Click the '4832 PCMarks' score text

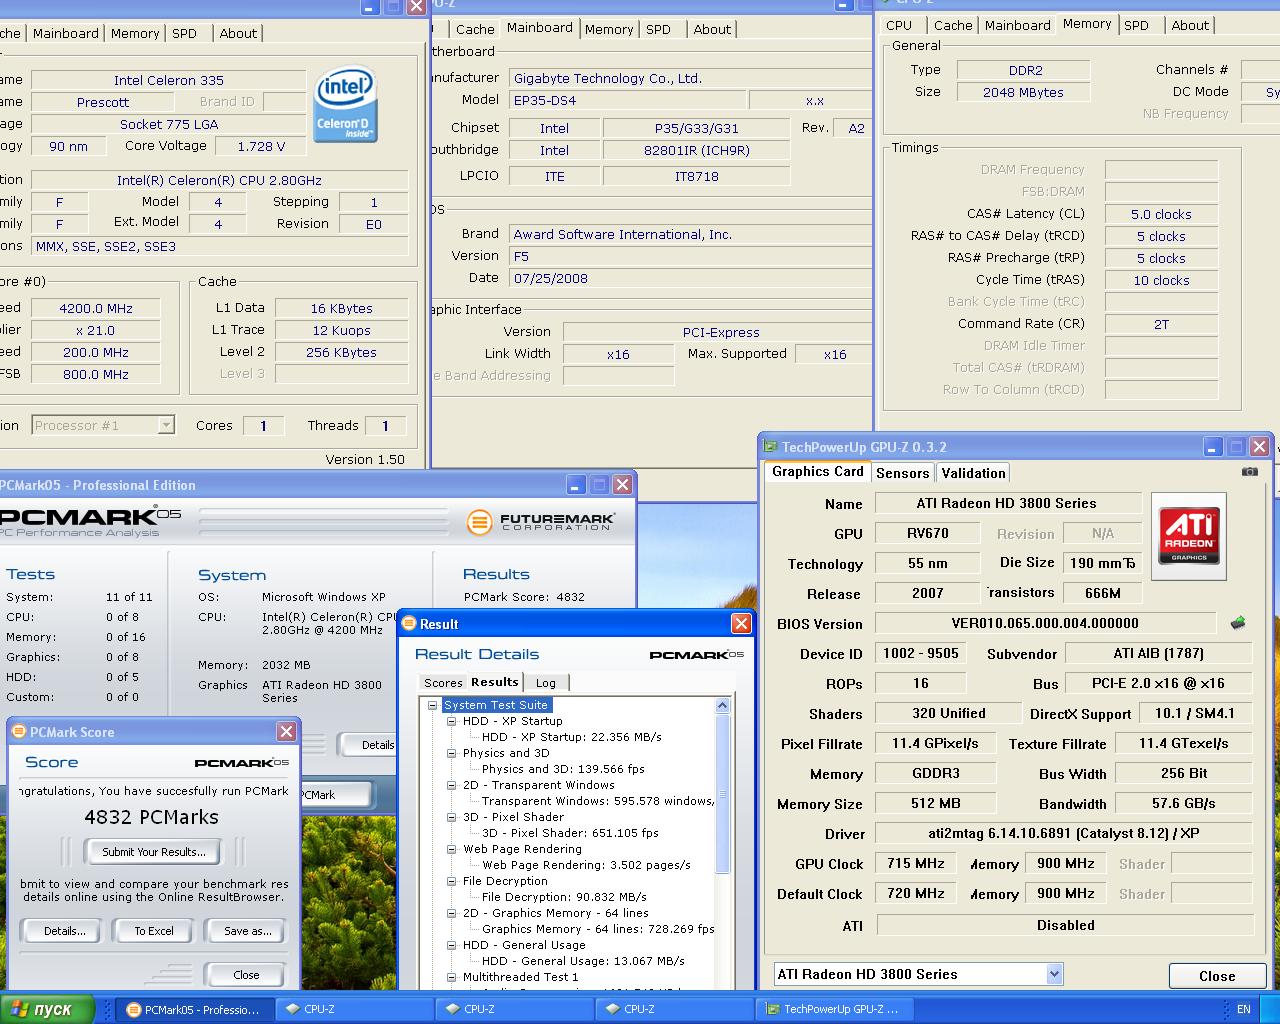point(152,817)
